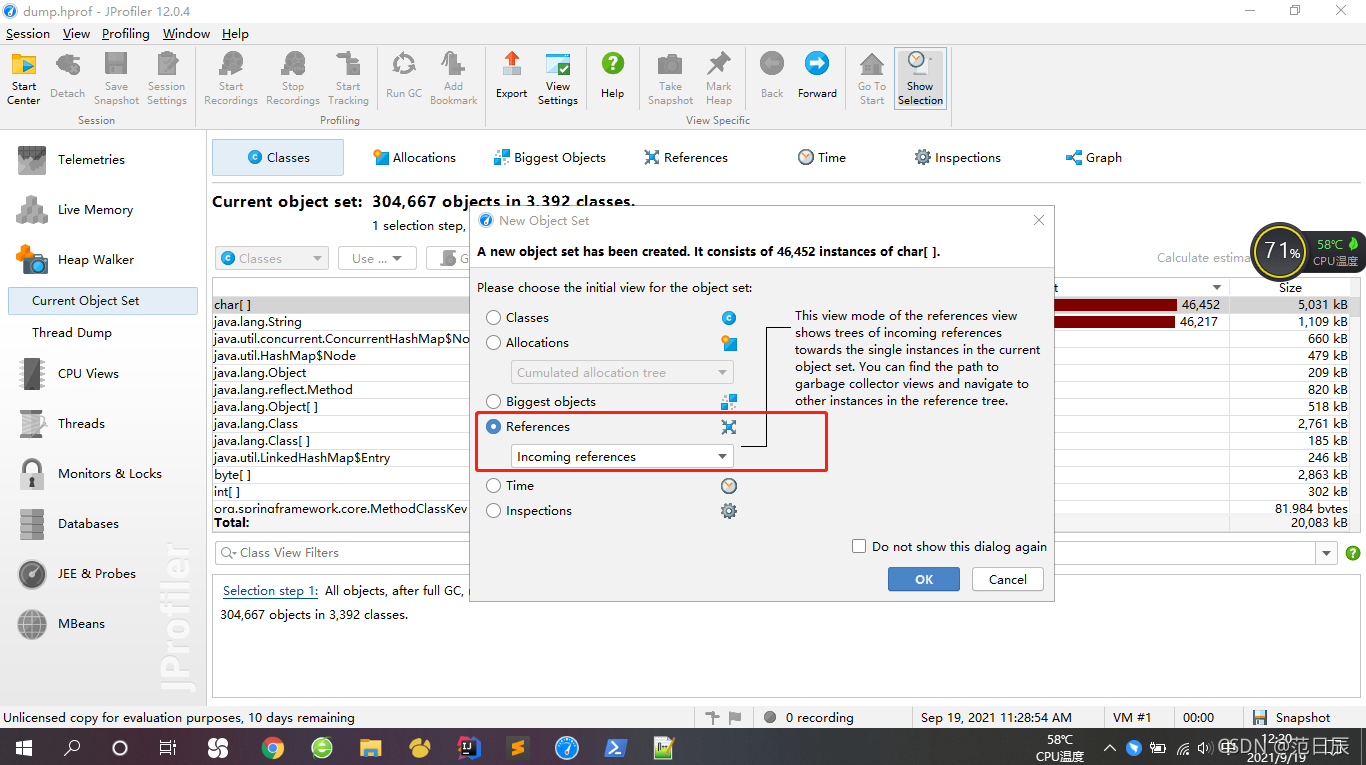Viewport: 1366px width, 765px height.
Task: Select the Classes radio button in dialog
Action: 493,317
